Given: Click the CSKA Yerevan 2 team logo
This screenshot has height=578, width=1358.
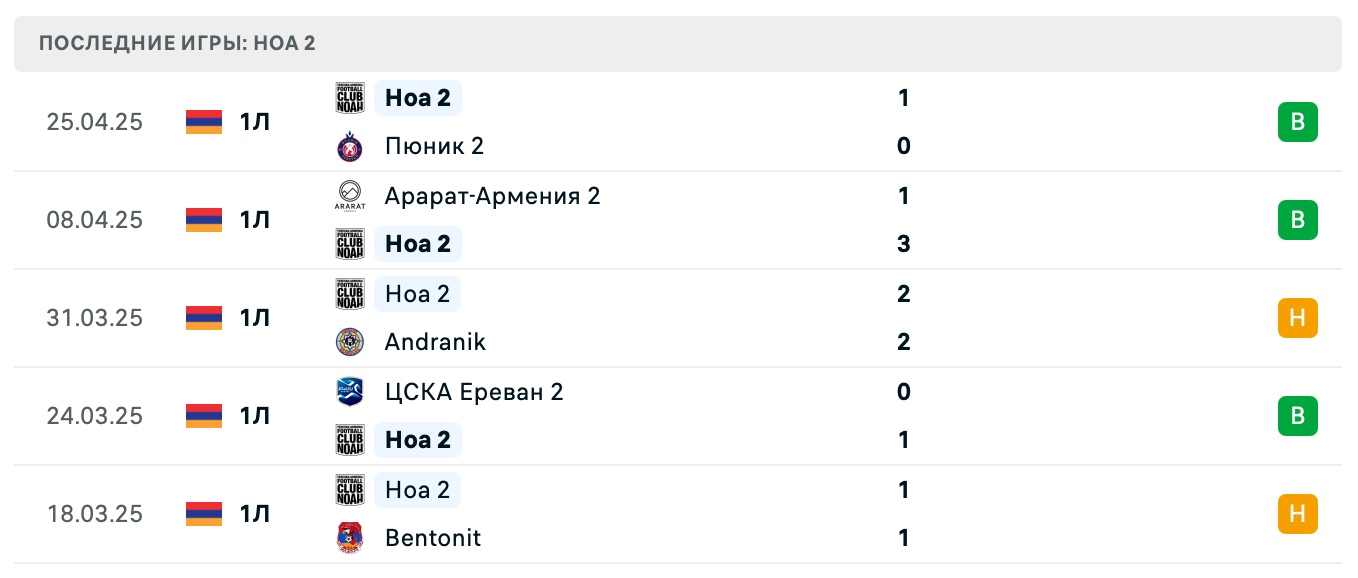Looking at the screenshot, I should pyautogui.click(x=350, y=392).
